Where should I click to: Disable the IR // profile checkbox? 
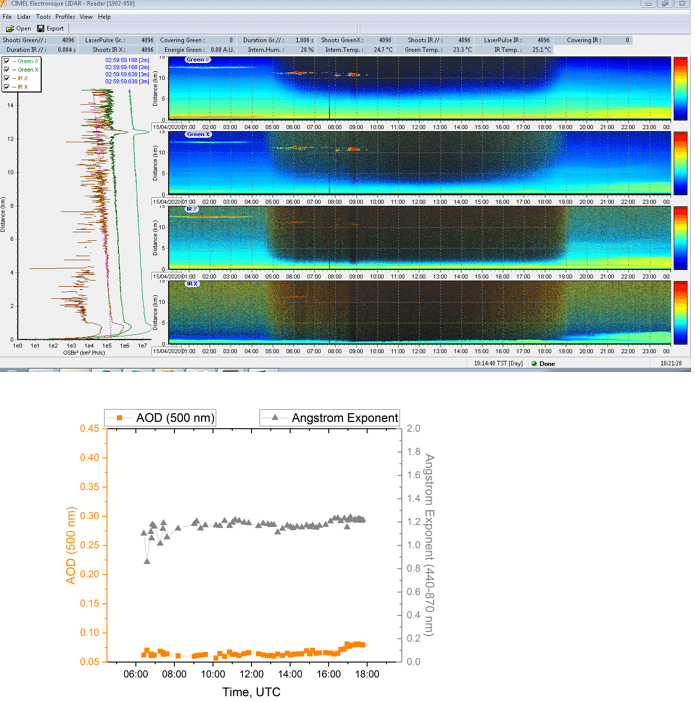tap(8, 77)
